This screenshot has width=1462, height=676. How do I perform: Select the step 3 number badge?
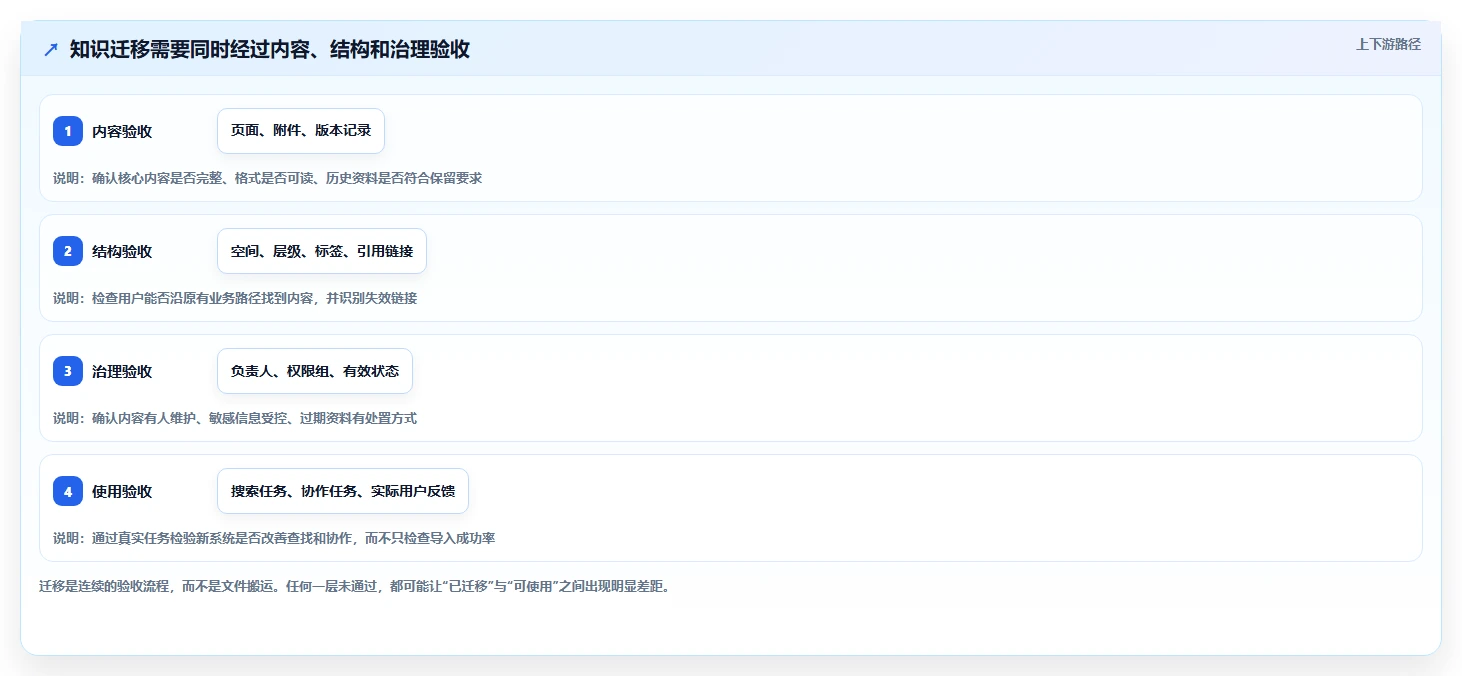(68, 371)
